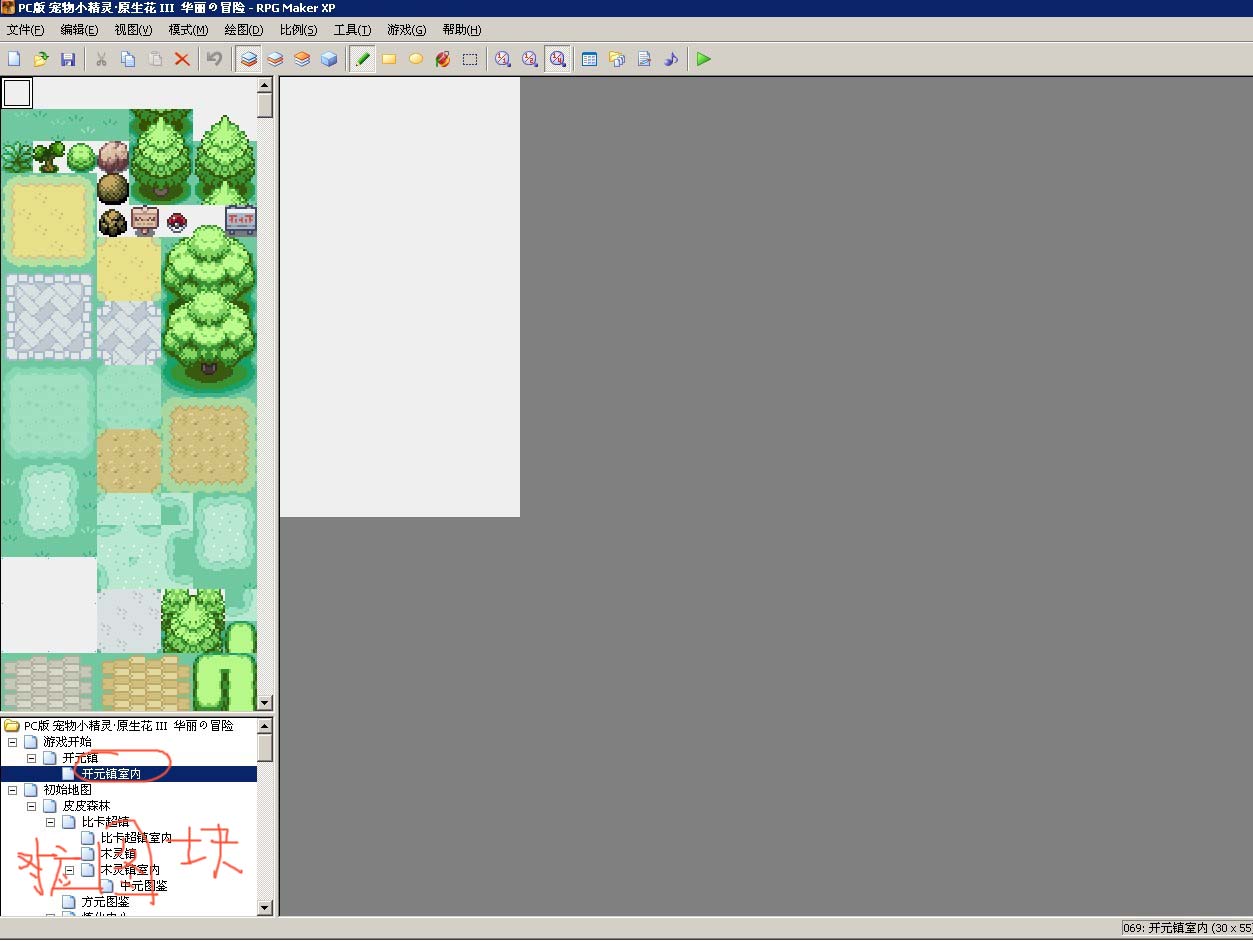
Task: Select the Ellipse drawing tool
Action: click(416, 59)
